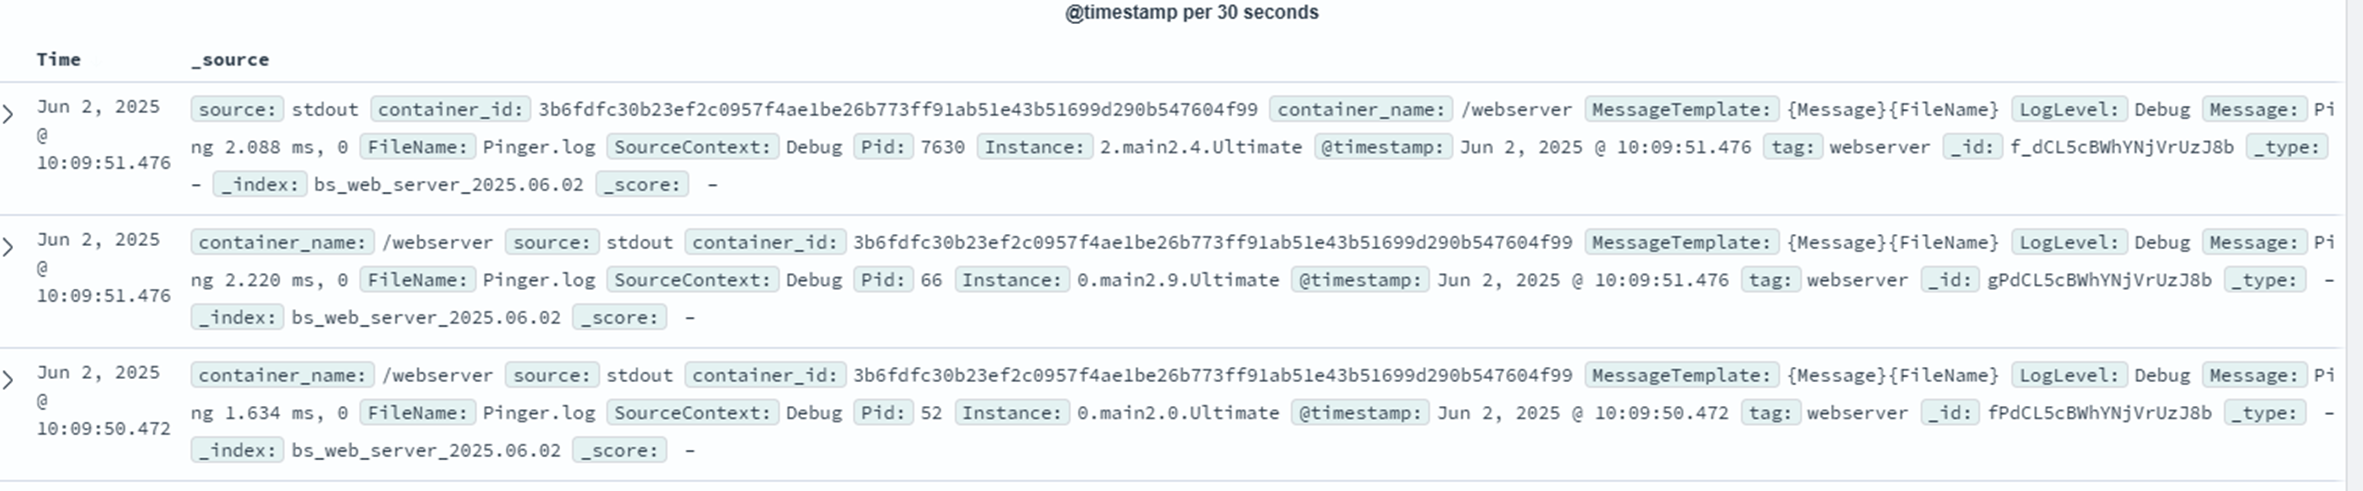
Task: Click the 'Pid:' field label beside 7630
Action: 883,147
